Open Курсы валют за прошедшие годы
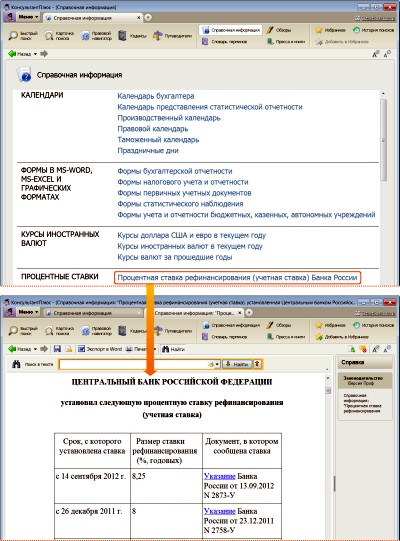 click(x=175, y=257)
